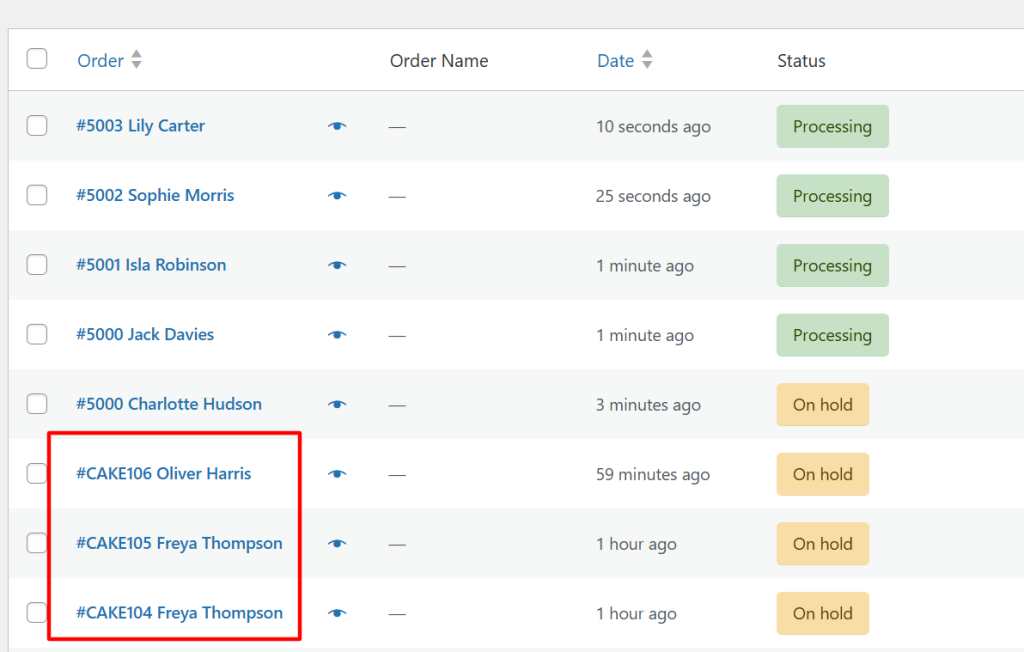Open order #CAKE105 Freya Thompson

pos(179,543)
